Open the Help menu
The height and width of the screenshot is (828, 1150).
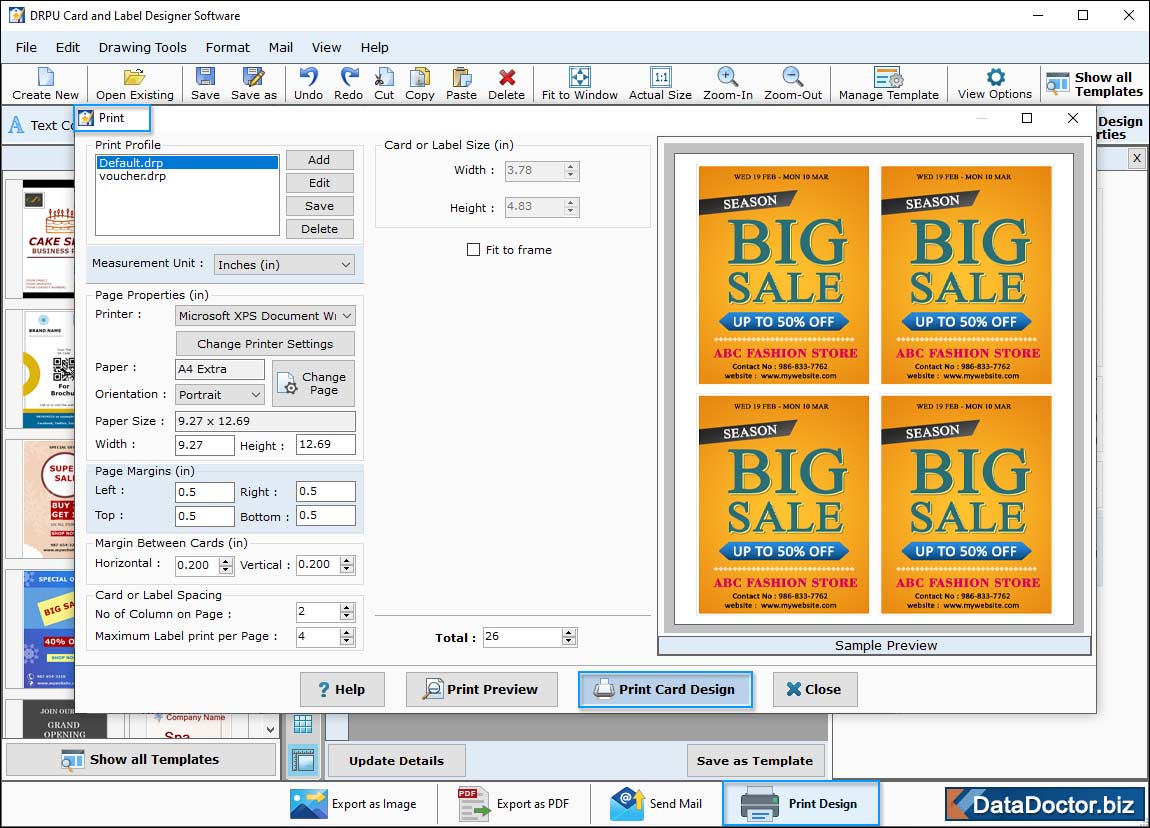click(x=374, y=48)
